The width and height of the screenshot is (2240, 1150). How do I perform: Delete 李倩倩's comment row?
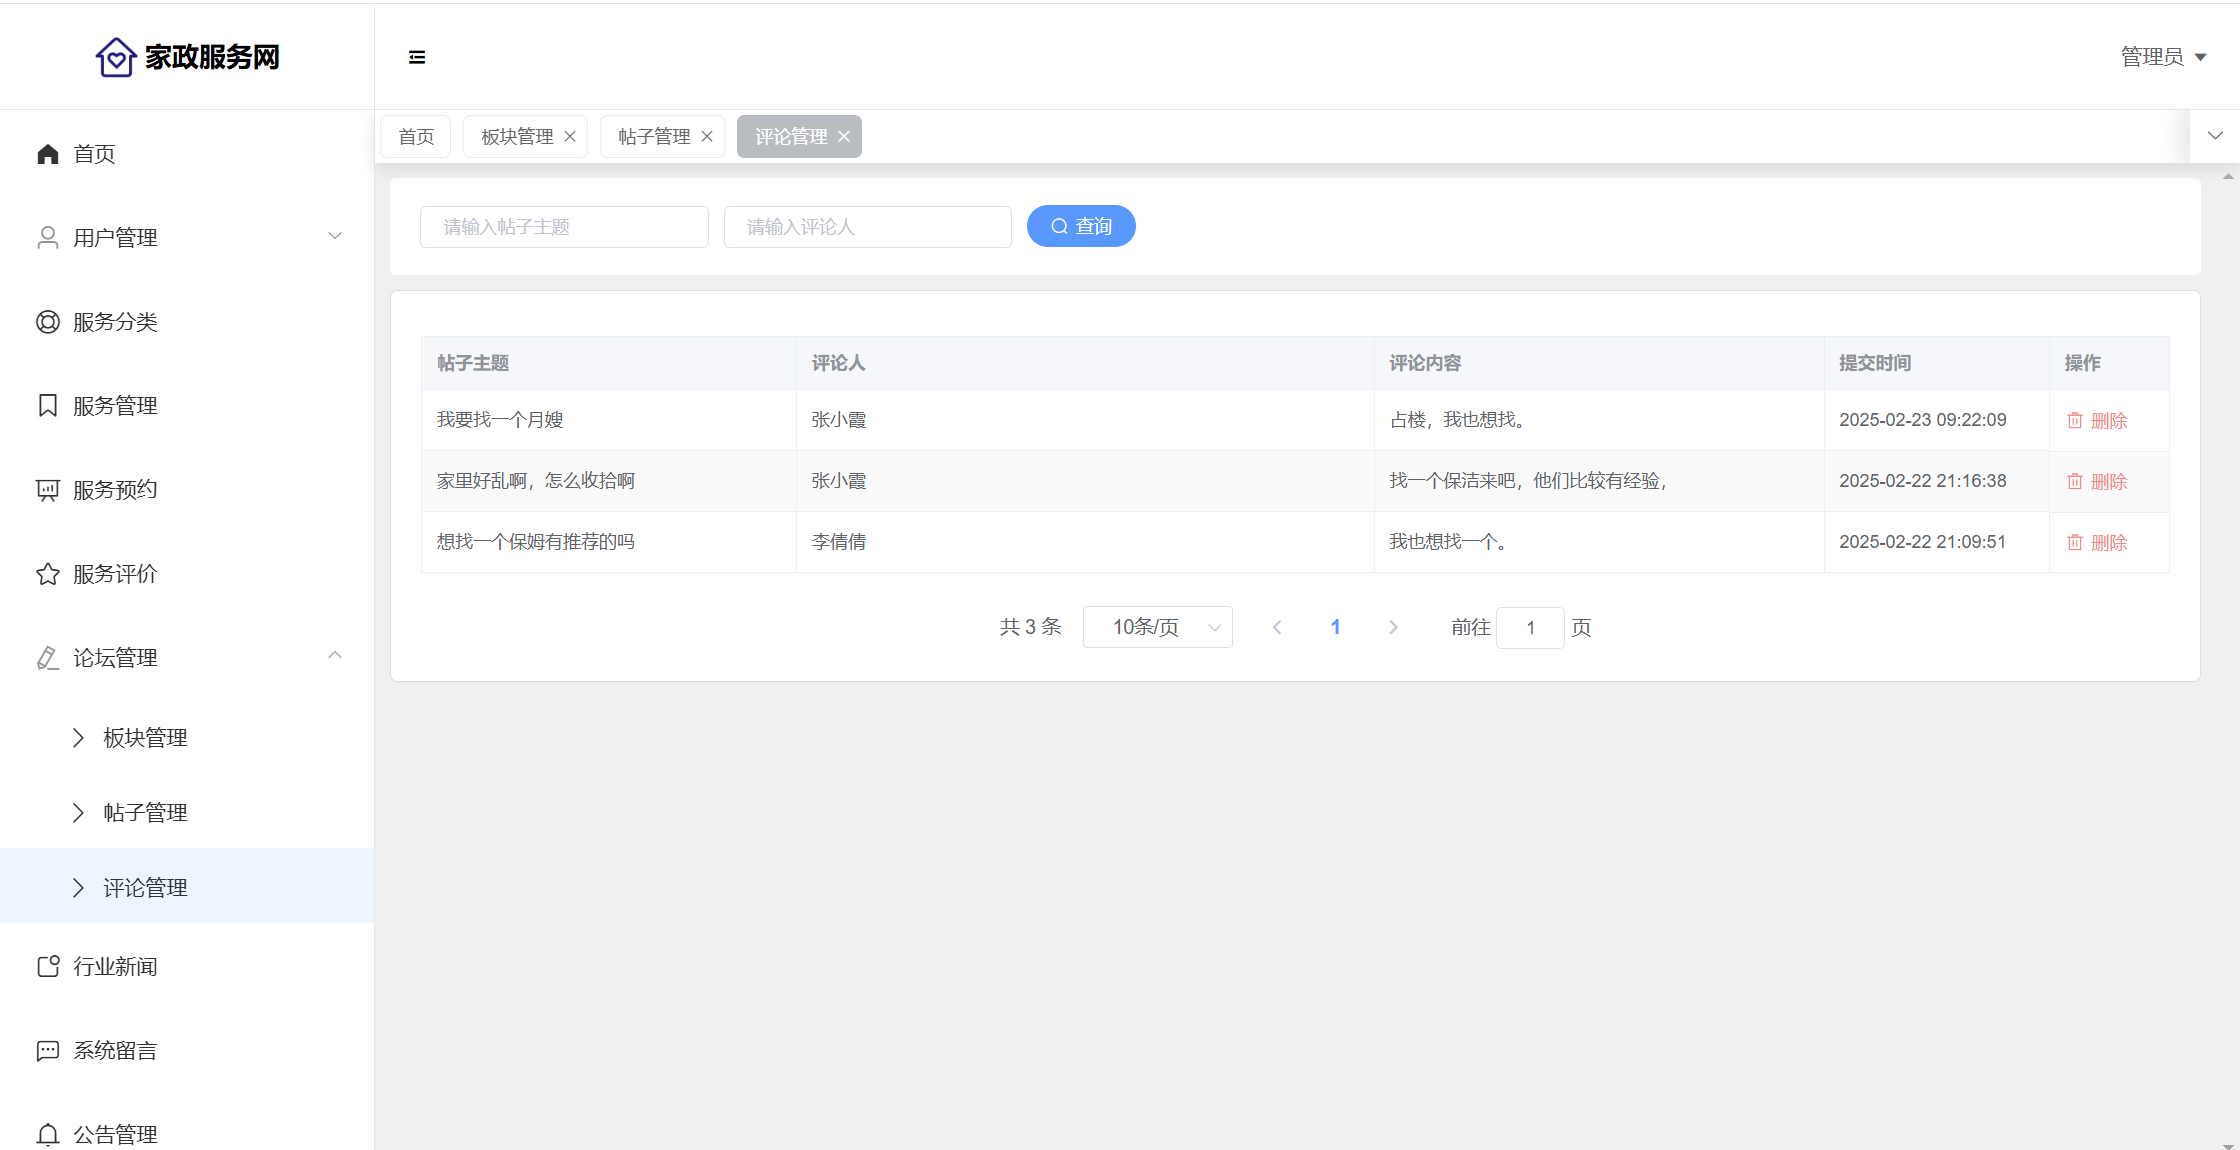[x=2097, y=543]
